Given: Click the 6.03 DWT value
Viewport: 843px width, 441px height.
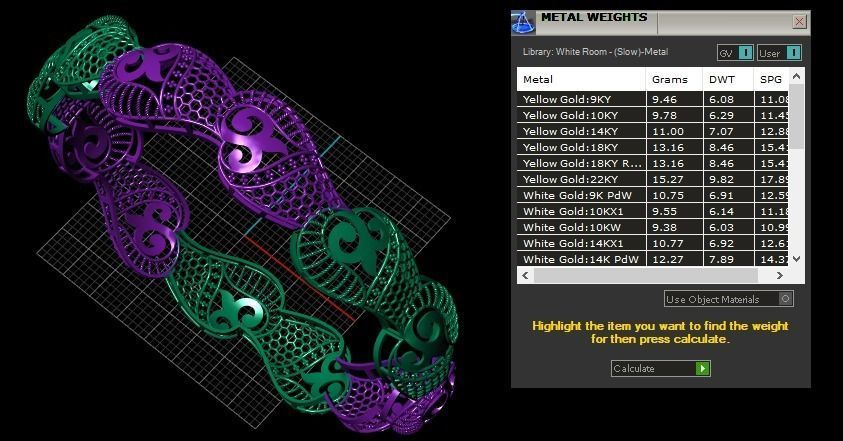Looking at the screenshot, I should coord(721,227).
